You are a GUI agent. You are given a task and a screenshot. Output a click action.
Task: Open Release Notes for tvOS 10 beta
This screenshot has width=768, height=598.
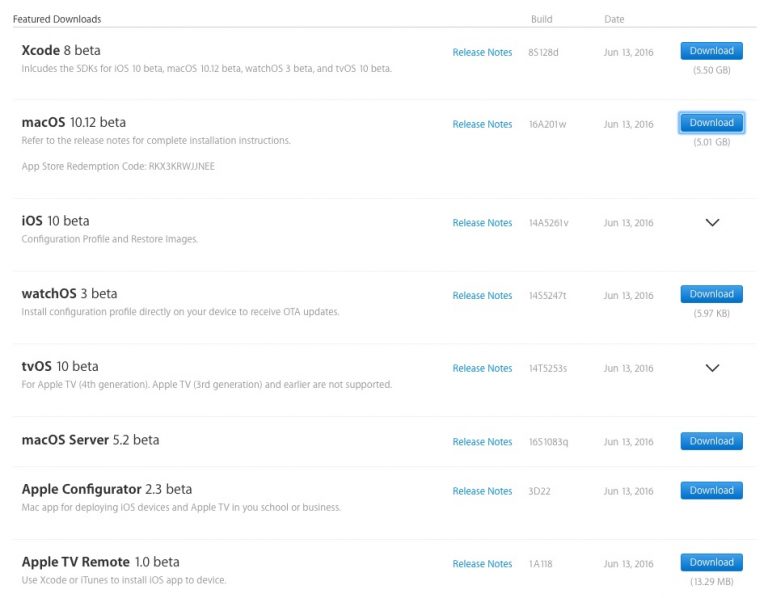pos(482,369)
